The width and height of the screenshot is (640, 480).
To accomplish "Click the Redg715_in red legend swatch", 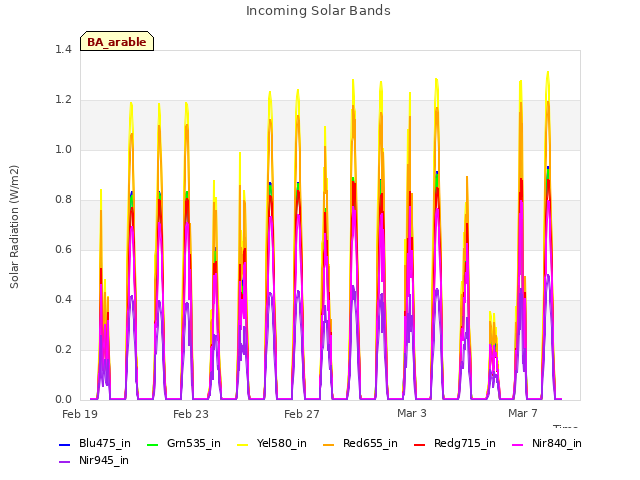I will pos(420,444).
